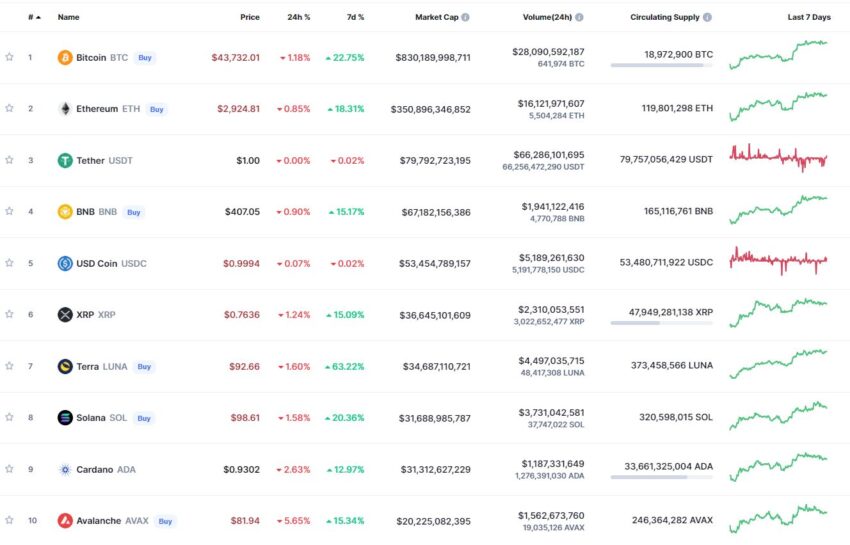
Task: Open the Circulating Supply info icon
Action: tap(707, 17)
